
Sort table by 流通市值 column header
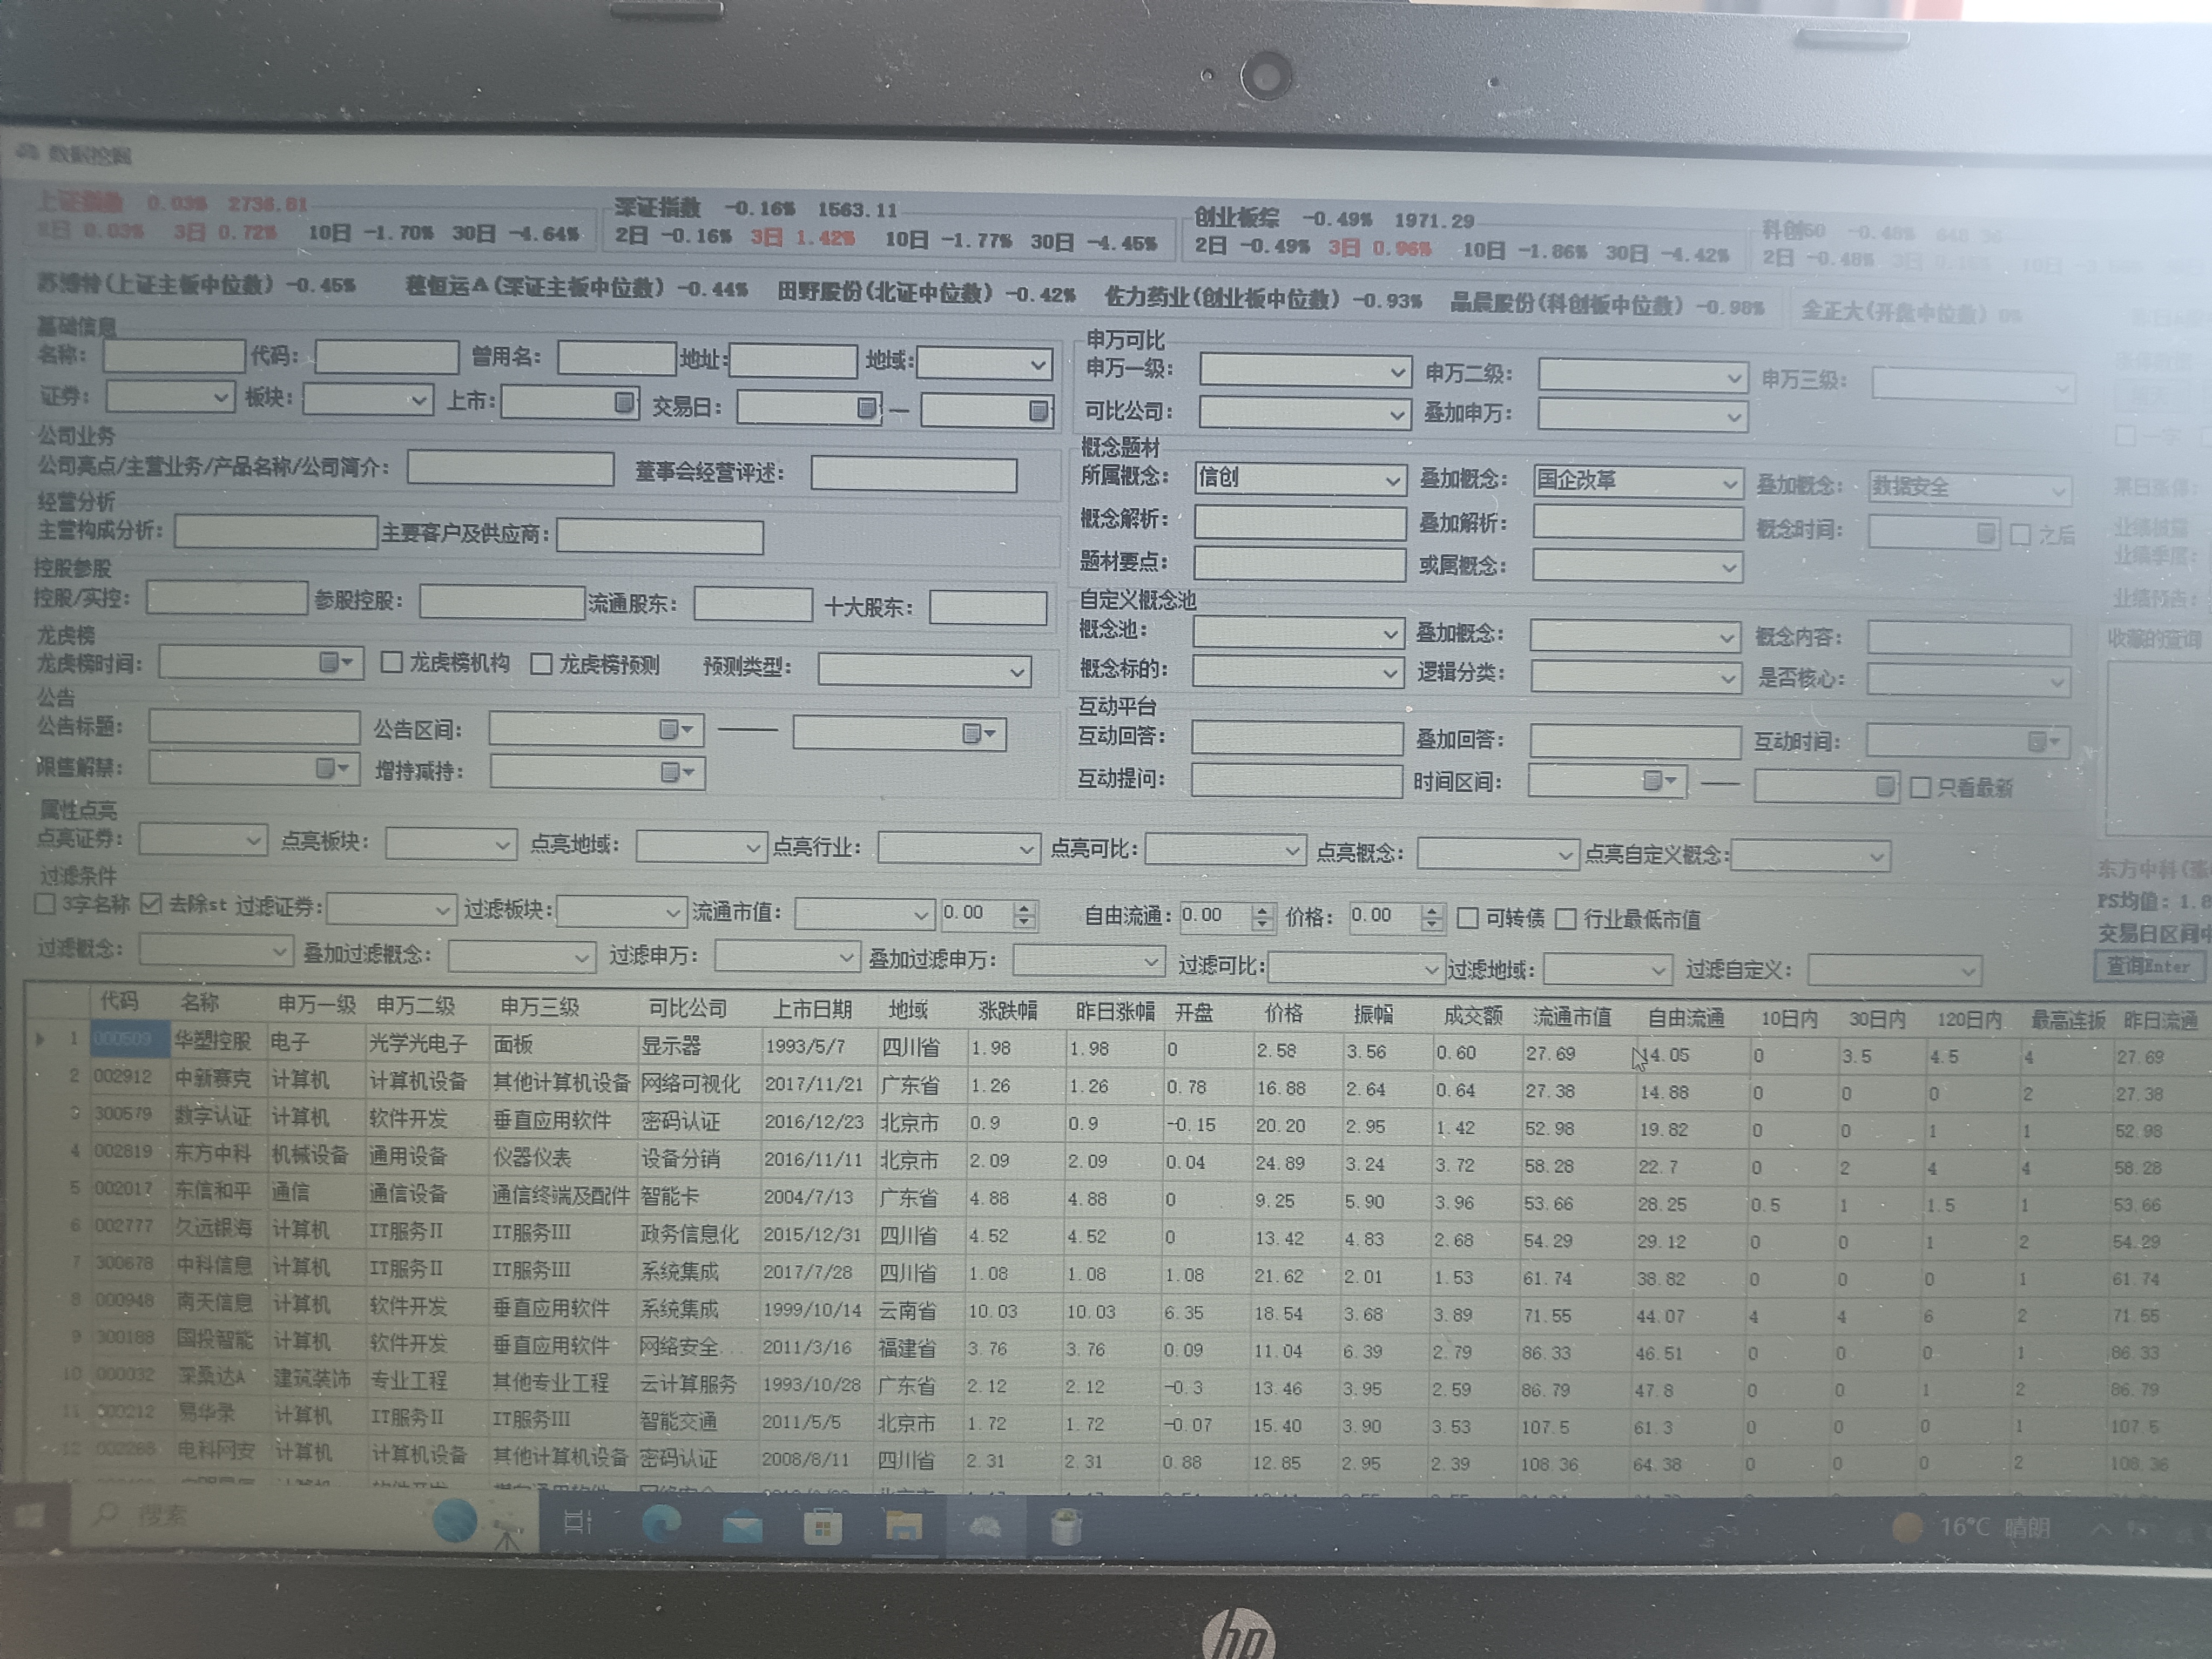[x=1572, y=1016]
